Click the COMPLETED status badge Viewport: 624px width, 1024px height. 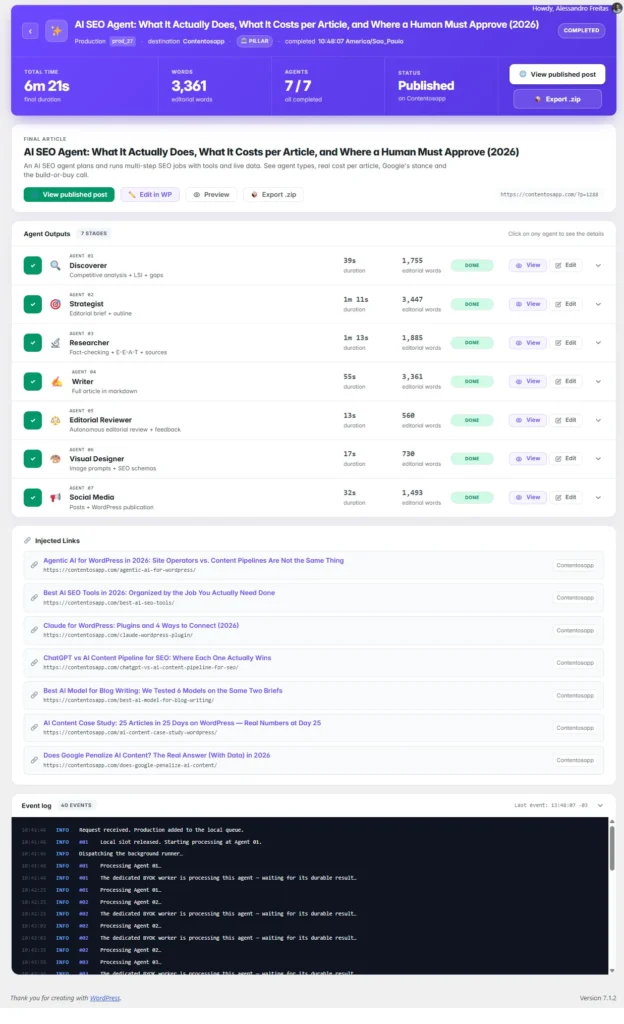581,31
